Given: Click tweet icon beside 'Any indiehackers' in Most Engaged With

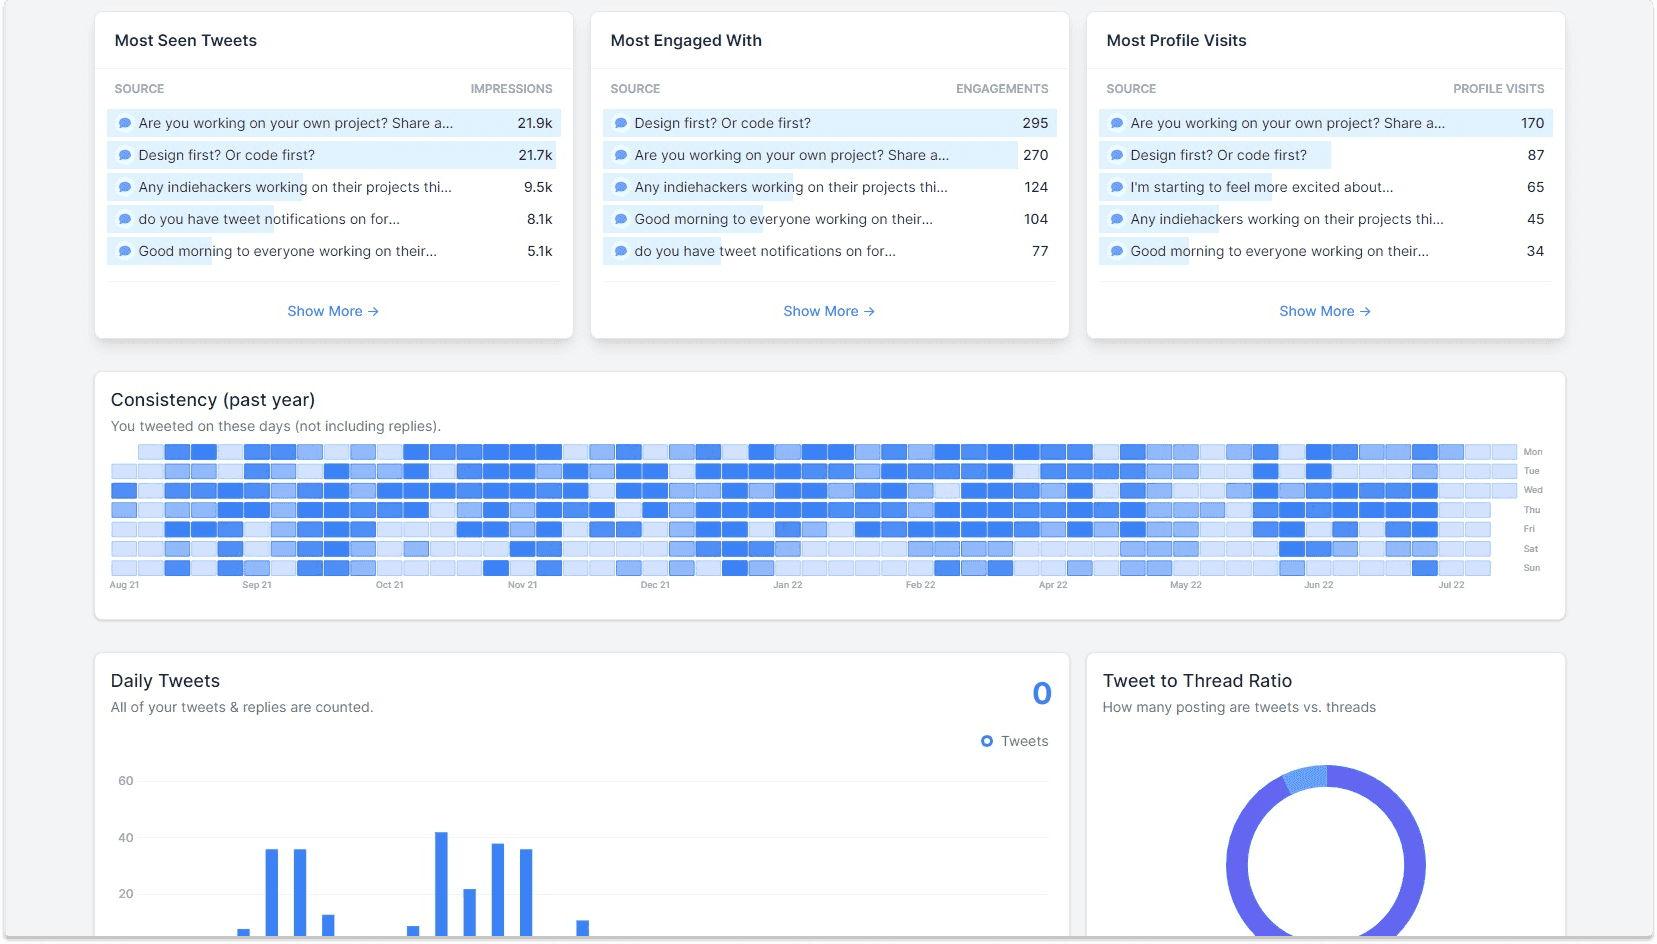Looking at the screenshot, I should tap(621, 187).
